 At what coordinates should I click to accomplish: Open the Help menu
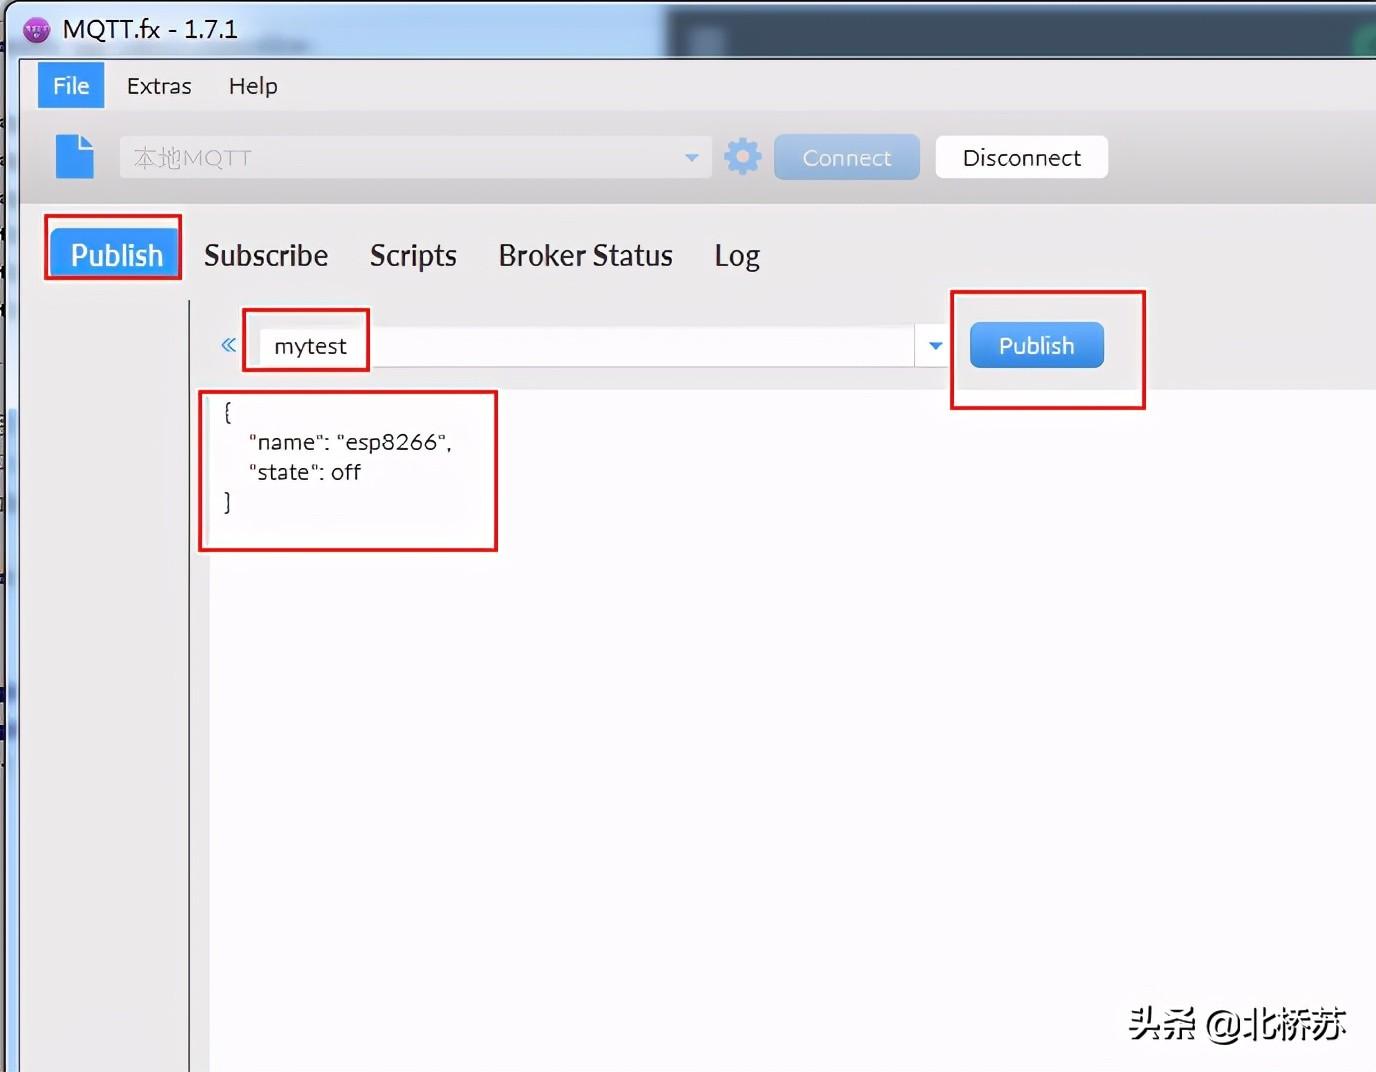(253, 86)
